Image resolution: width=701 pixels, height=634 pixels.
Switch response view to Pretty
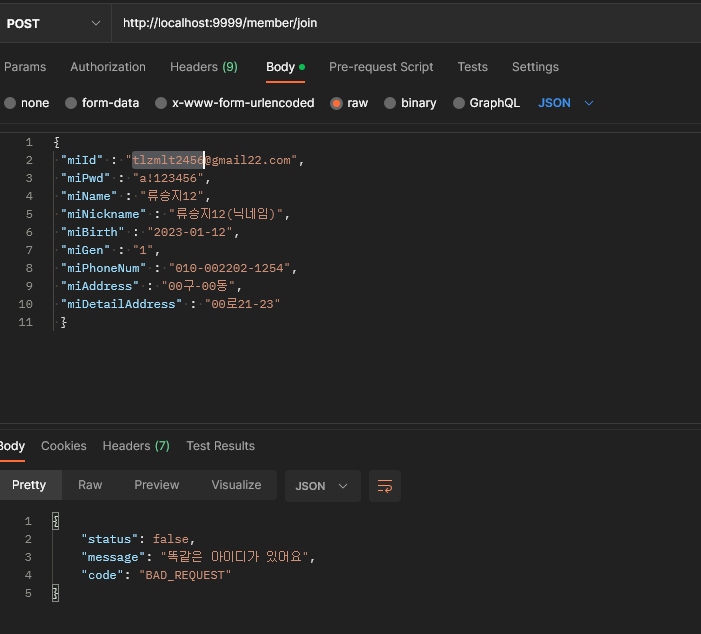[x=29, y=485]
